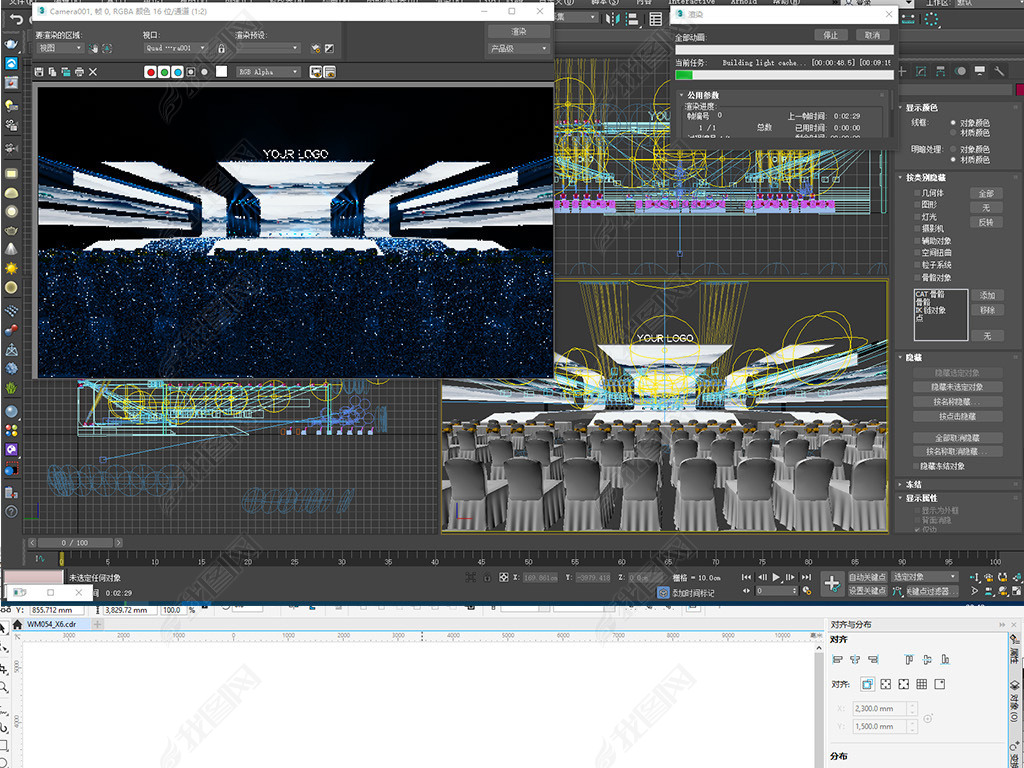Expand the 冻结 rollout

click(x=913, y=485)
